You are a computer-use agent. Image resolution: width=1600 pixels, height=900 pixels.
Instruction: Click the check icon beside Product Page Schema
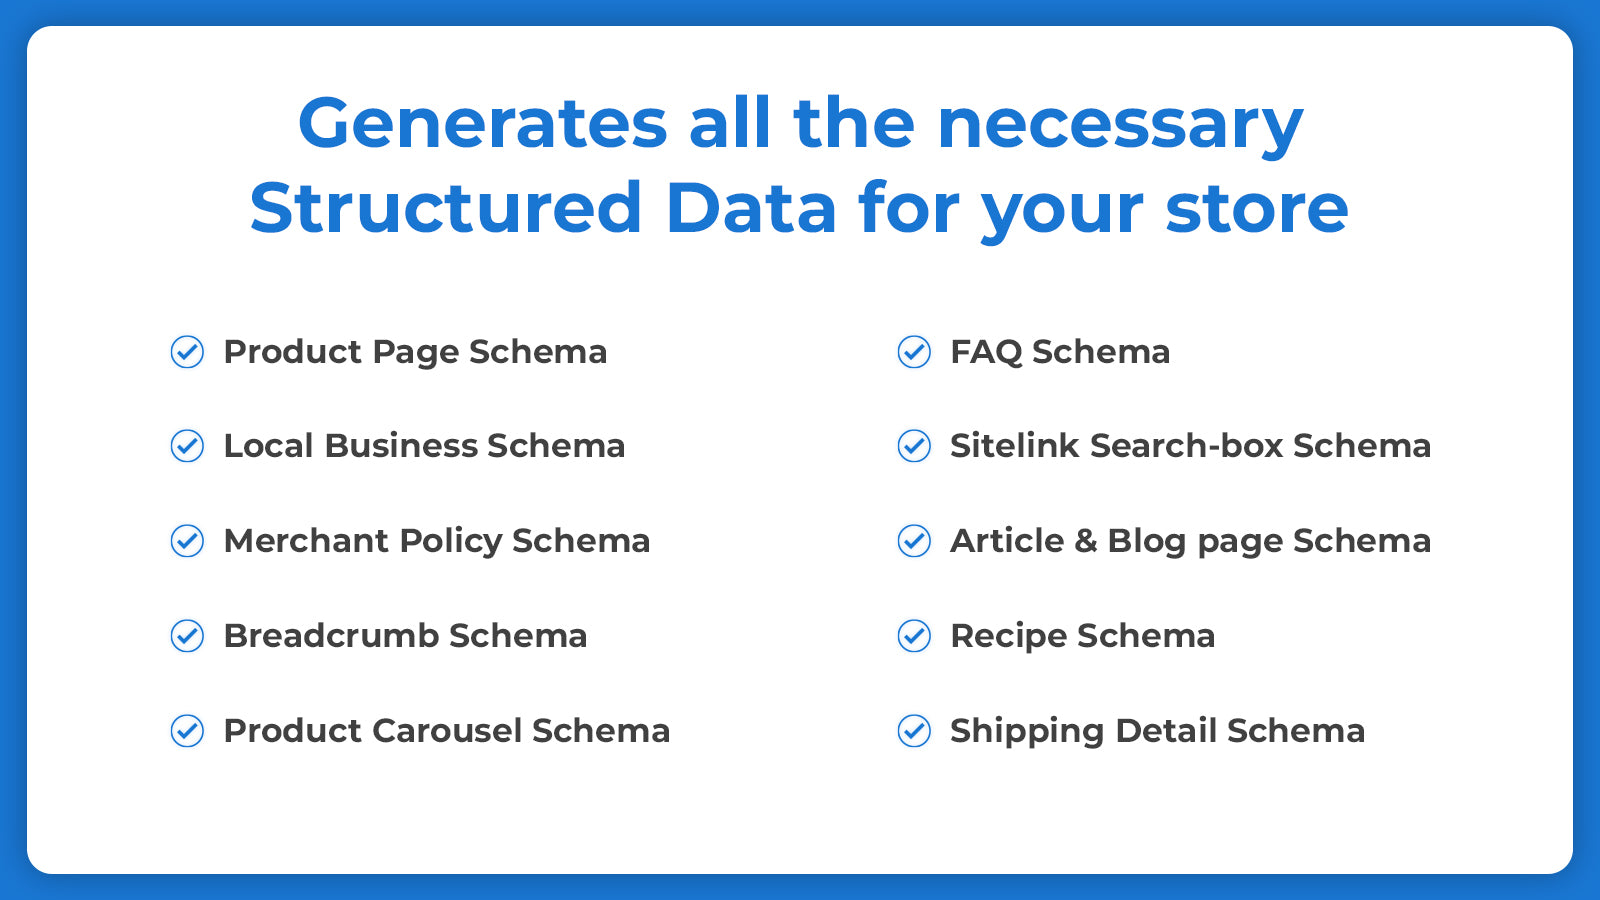(187, 352)
